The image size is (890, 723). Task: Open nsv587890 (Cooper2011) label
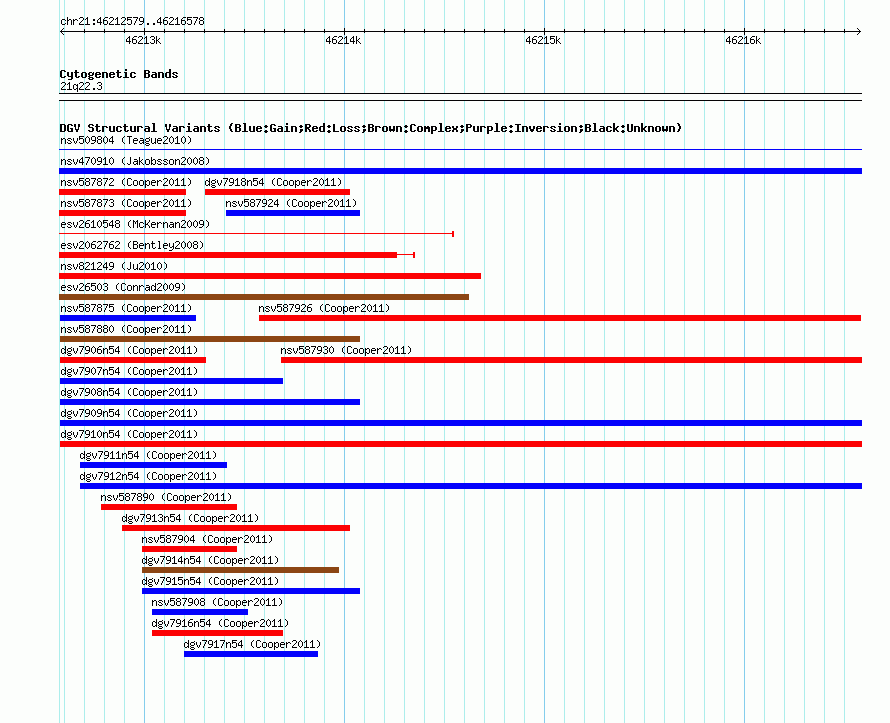click(166, 497)
